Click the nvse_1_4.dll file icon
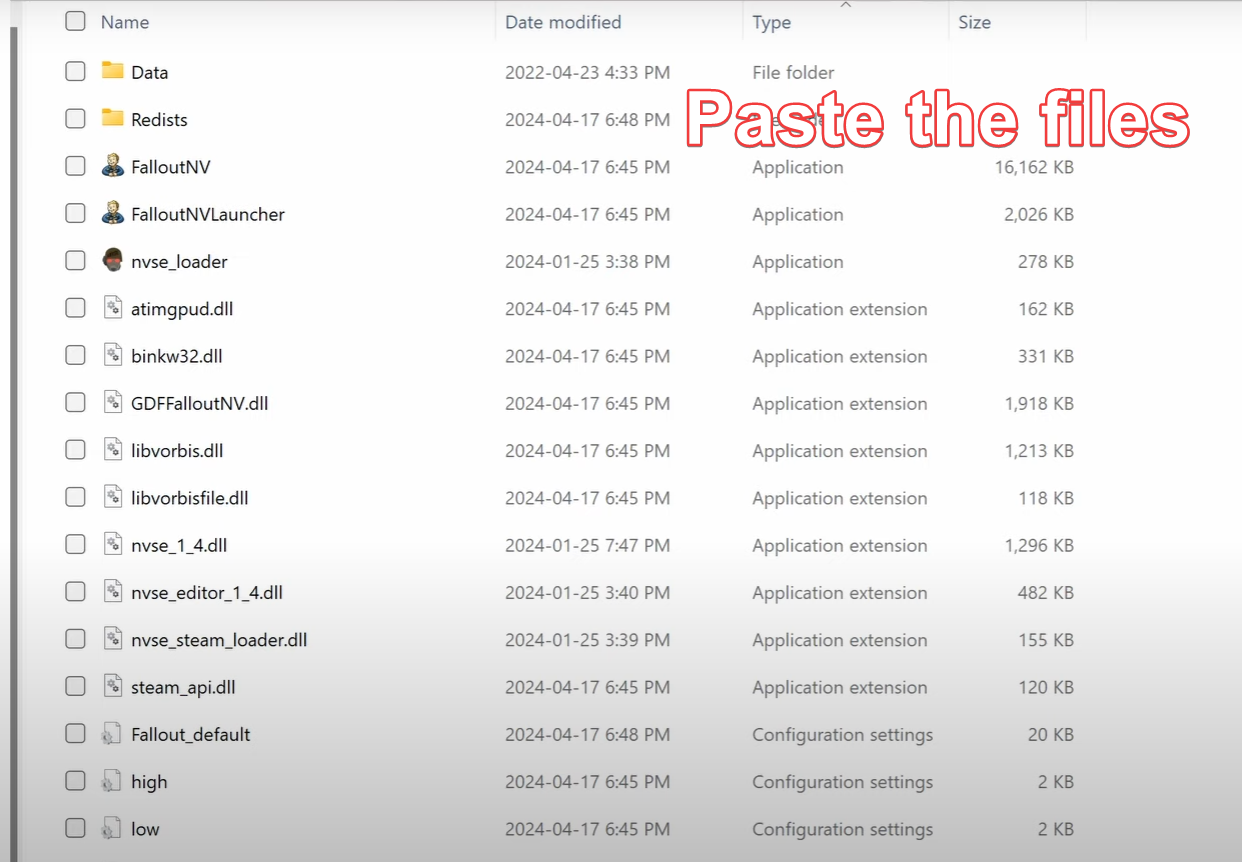The height and width of the screenshot is (862, 1242). tap(113, 545)
